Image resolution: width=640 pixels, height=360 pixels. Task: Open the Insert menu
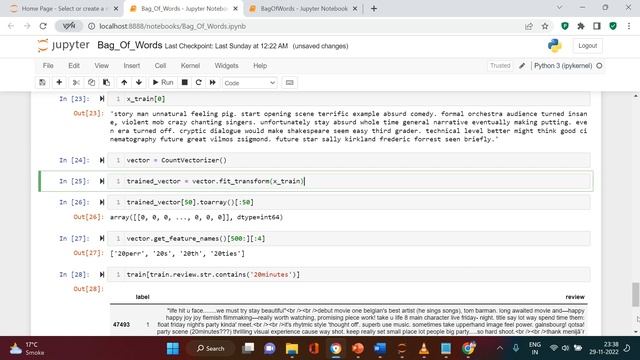[x=131, y=66]
